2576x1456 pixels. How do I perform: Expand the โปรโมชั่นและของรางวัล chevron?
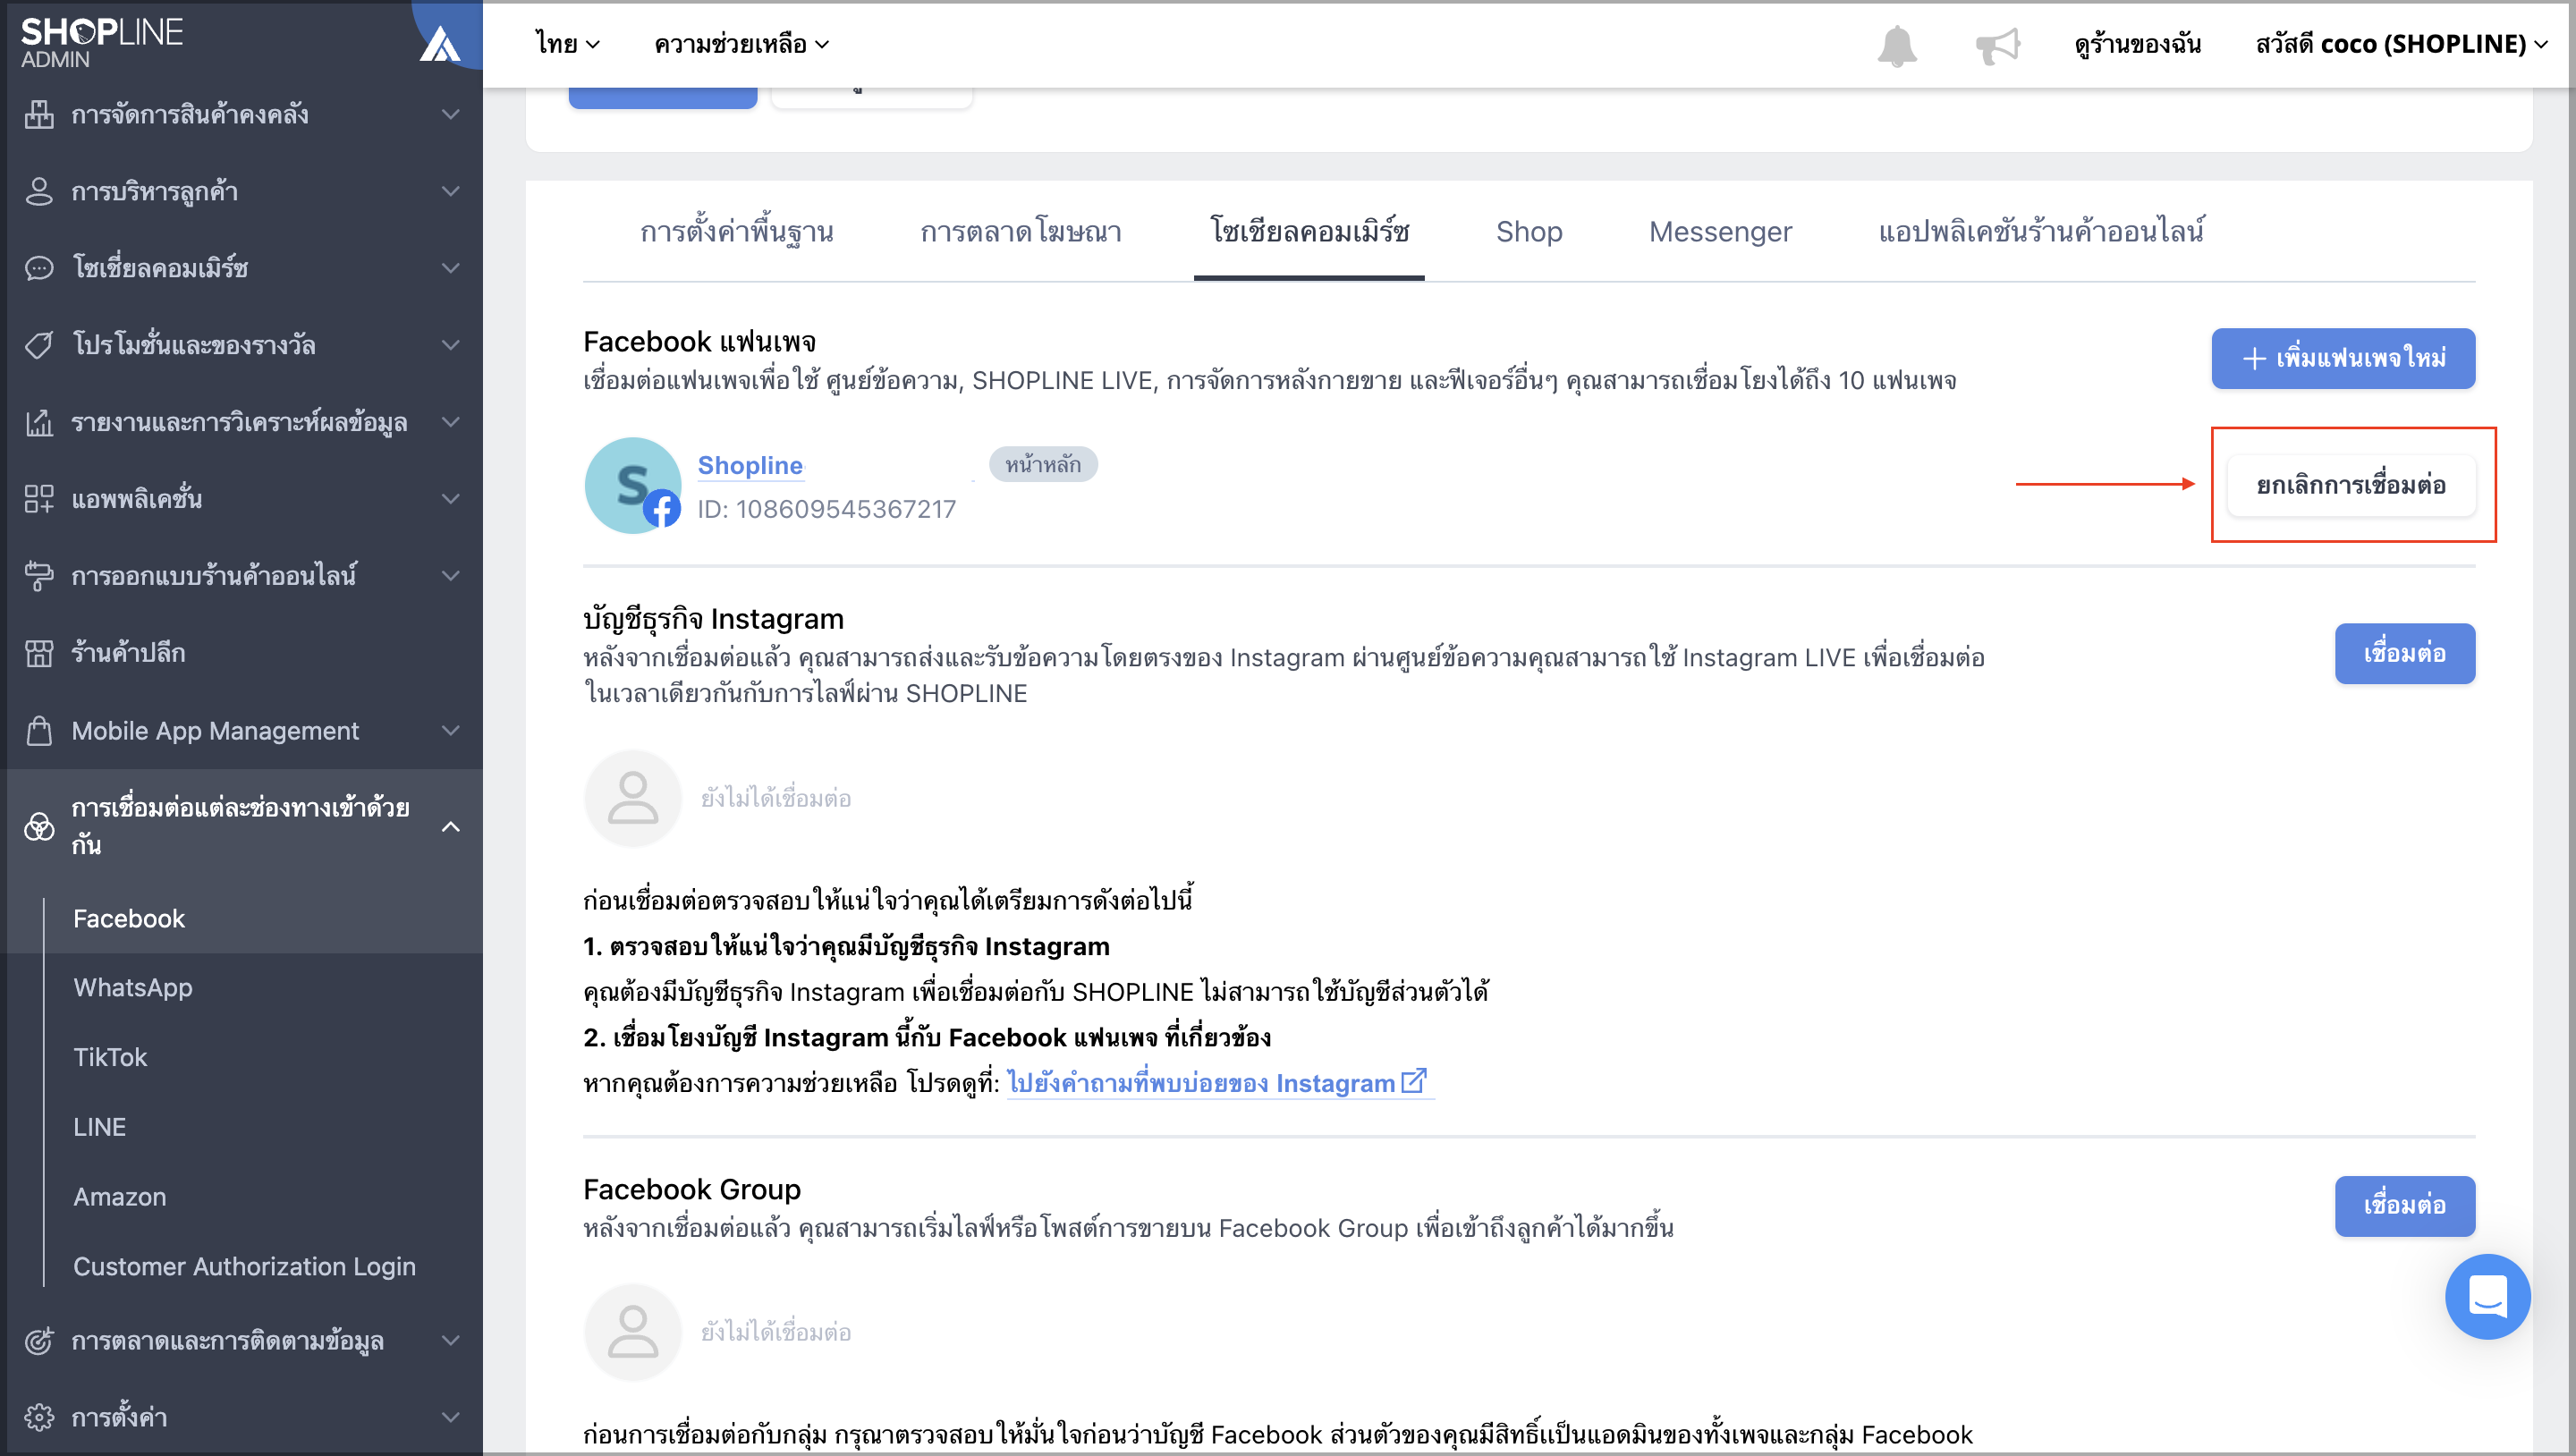coord(451,345)
